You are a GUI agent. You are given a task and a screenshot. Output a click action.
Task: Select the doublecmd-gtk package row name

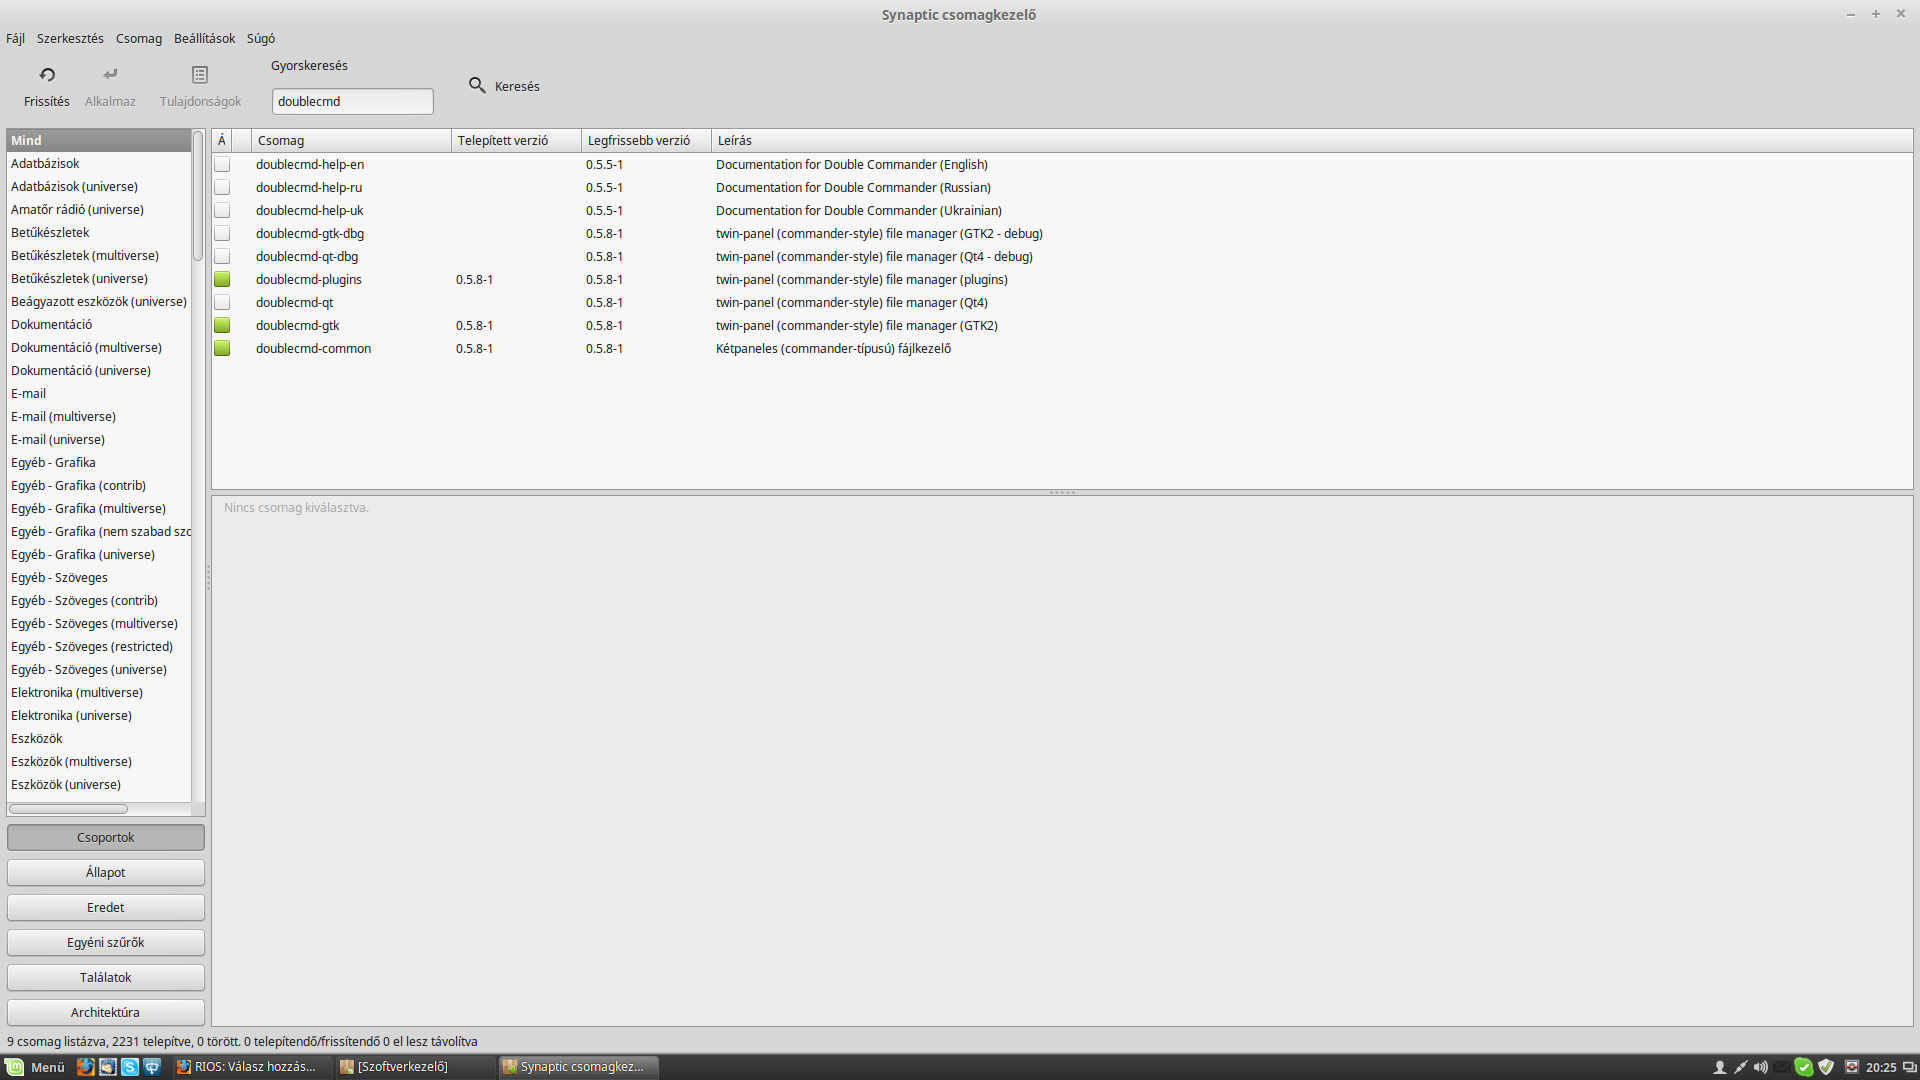[298, 326]
